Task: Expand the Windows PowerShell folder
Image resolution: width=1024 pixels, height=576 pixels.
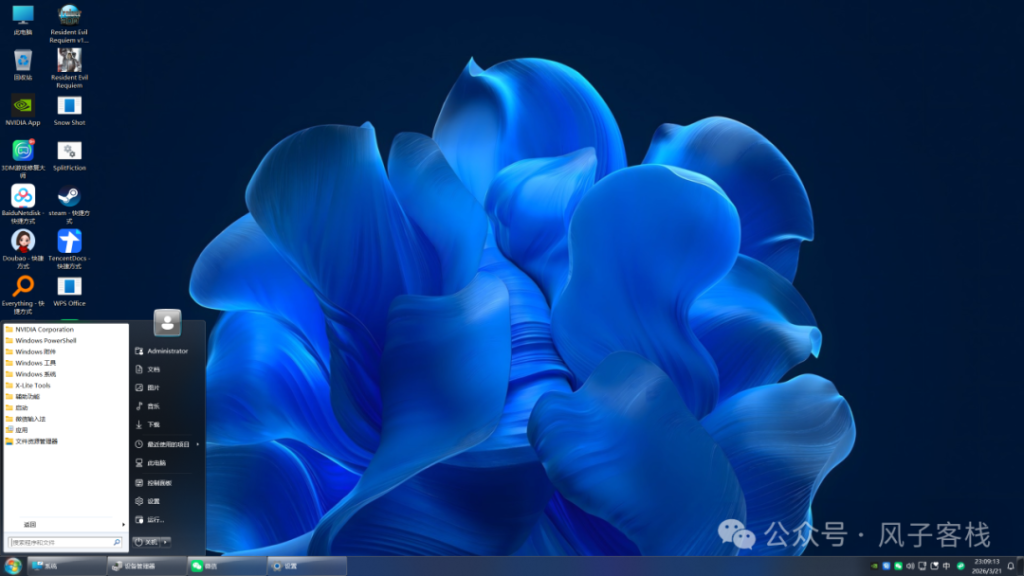Action: (45, 340)
